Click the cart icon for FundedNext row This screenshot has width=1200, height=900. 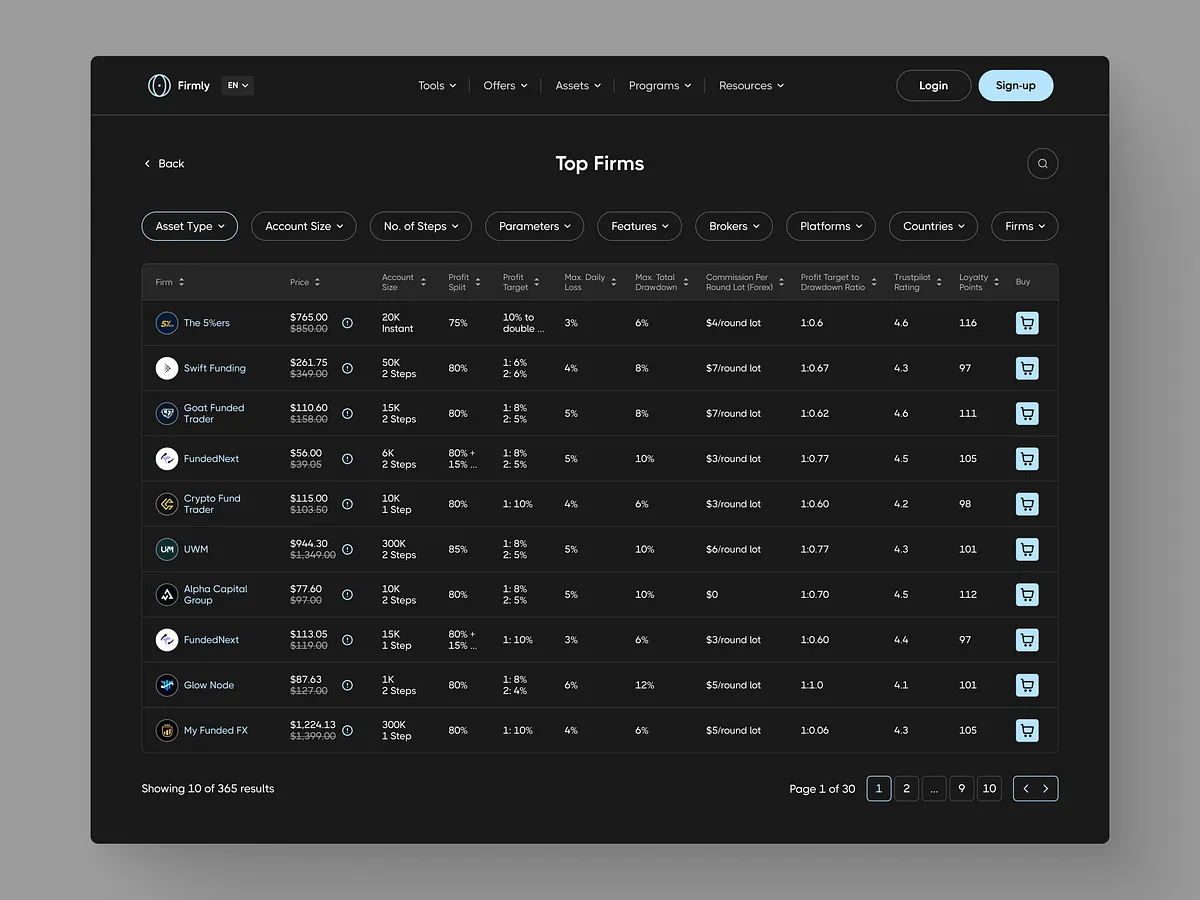coord(1027,458)
